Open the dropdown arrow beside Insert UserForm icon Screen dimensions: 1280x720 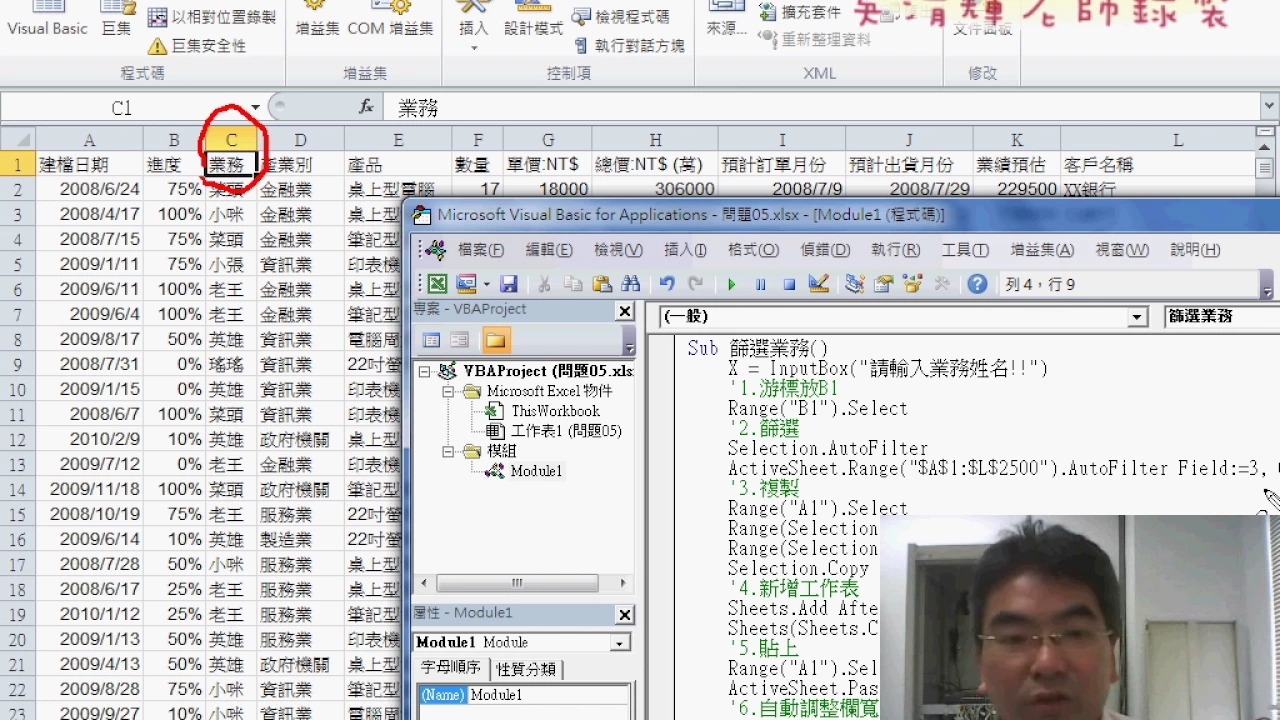point(485,284)
